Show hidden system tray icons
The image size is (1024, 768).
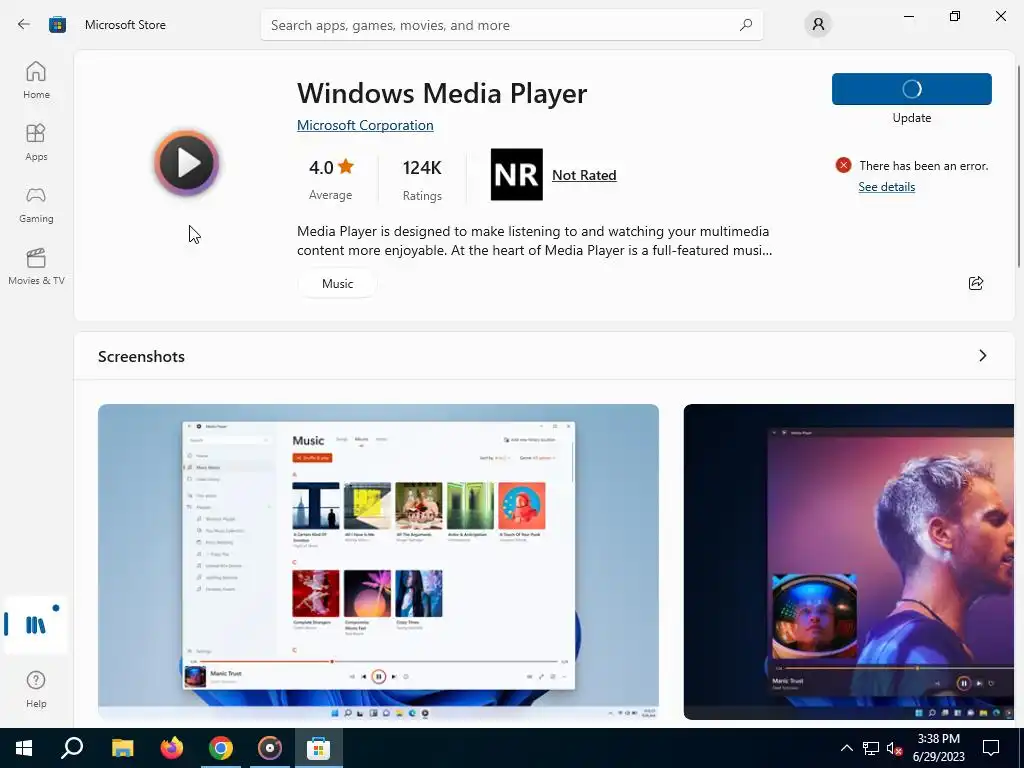(x=846, y=748)
